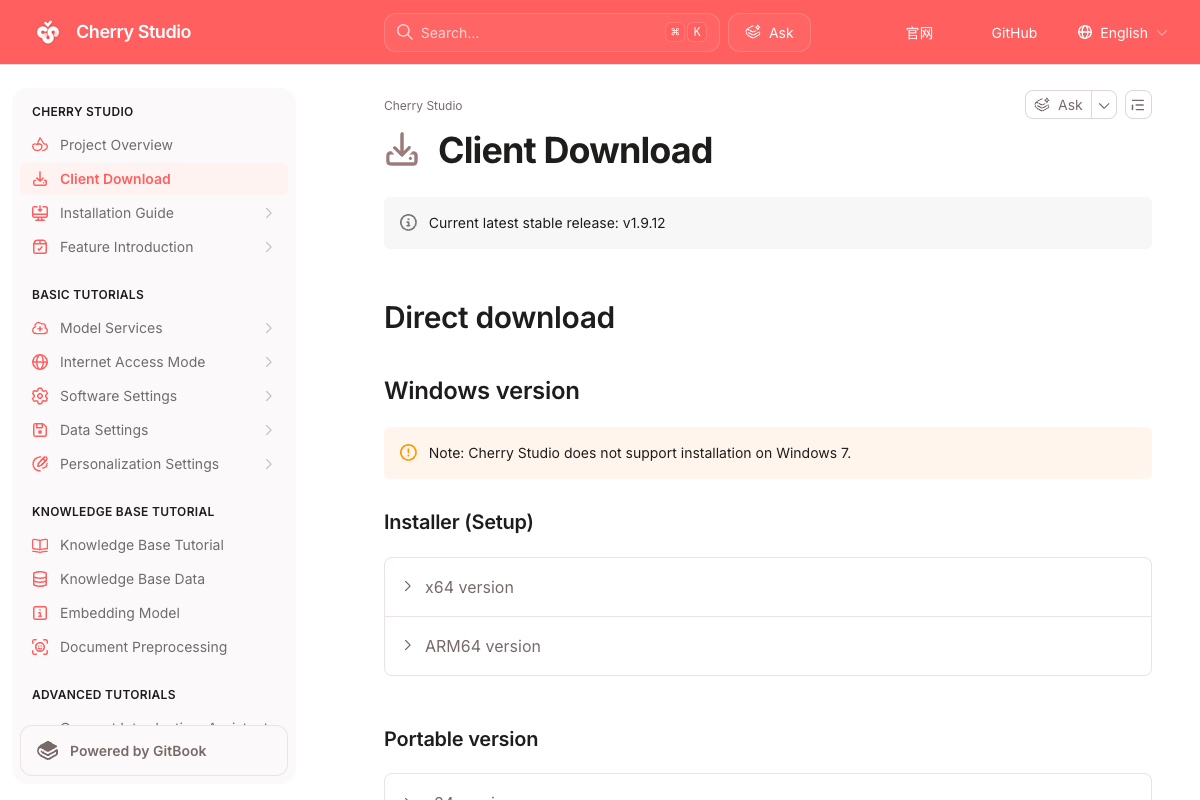This screenshot has width=1200, height=800.
Task: Open Project Overview page
Action: pos(154,145)
